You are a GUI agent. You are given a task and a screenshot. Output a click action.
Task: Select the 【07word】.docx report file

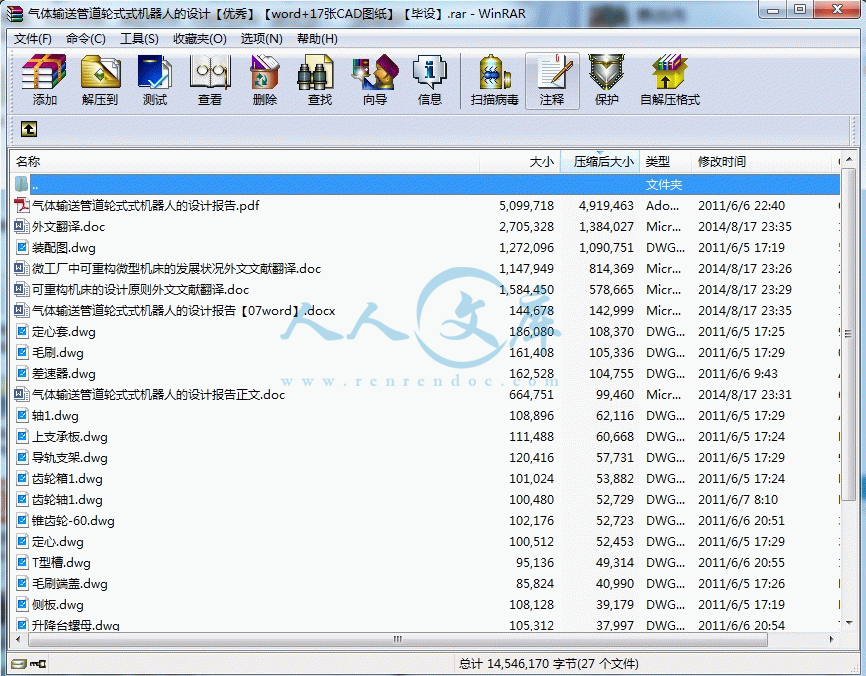[183, 310]
